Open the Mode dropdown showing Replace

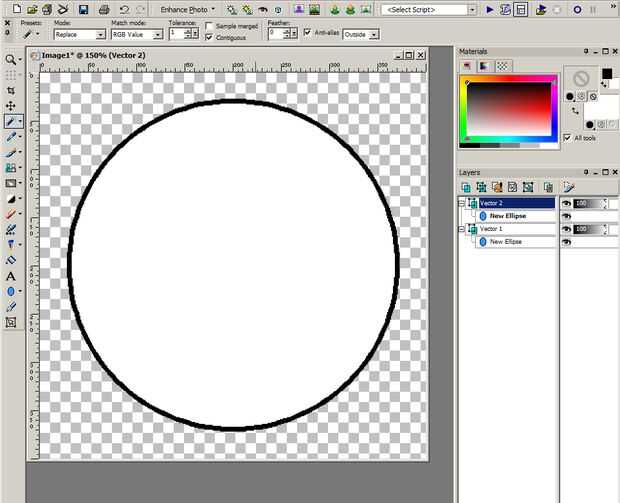tap(100, 35)
